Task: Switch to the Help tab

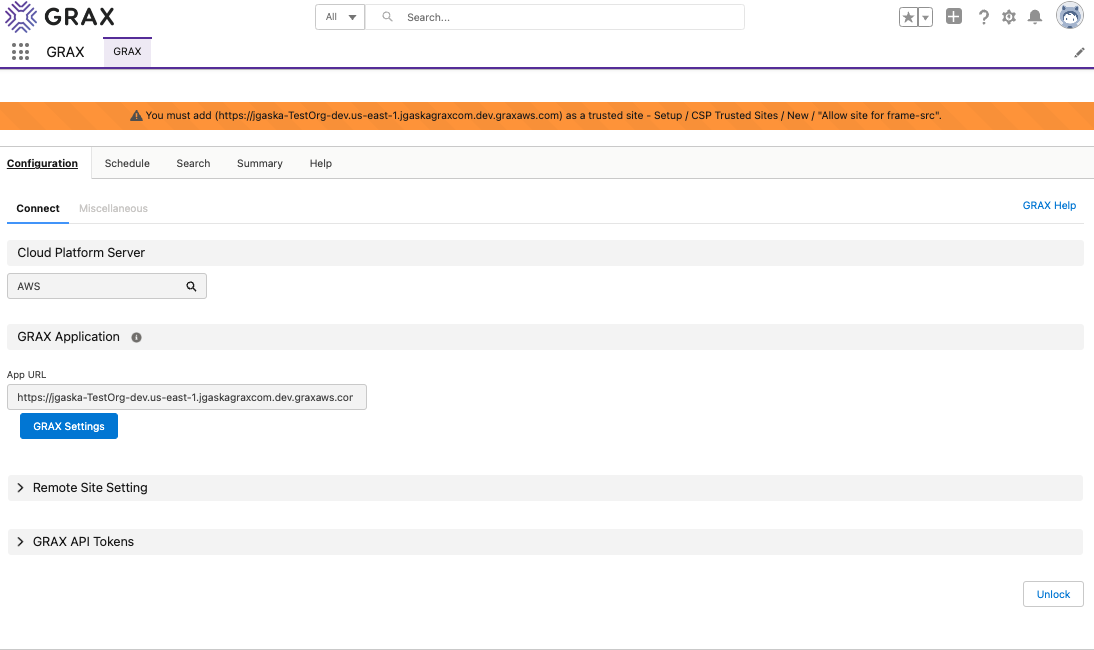Action: (x=321, y=163)
